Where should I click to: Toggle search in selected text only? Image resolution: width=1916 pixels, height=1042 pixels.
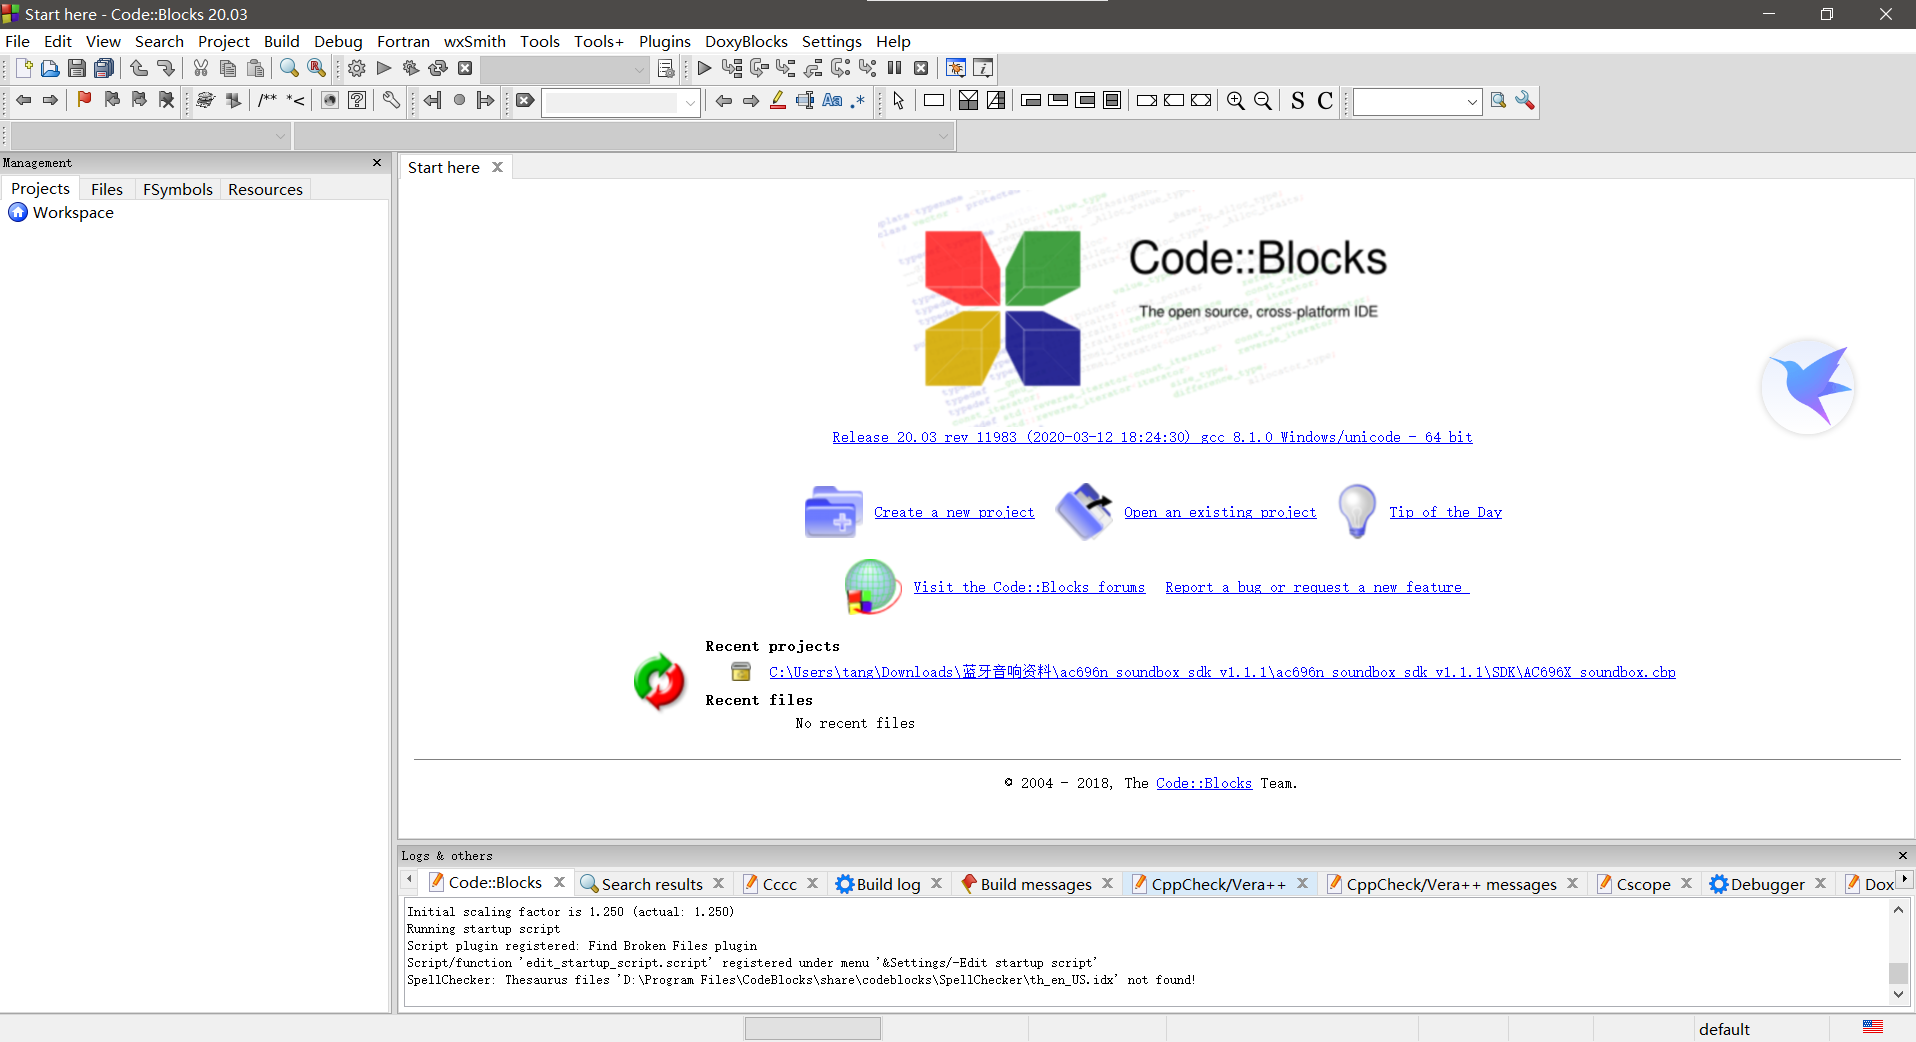click(805, 100)
